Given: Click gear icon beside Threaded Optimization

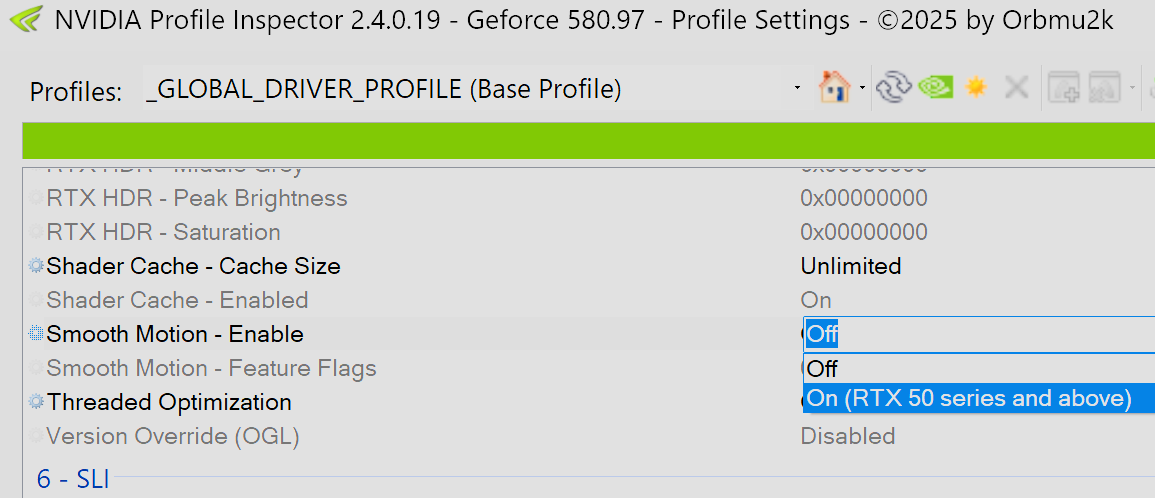Looking at the screenshot, I should coord(36,402).
